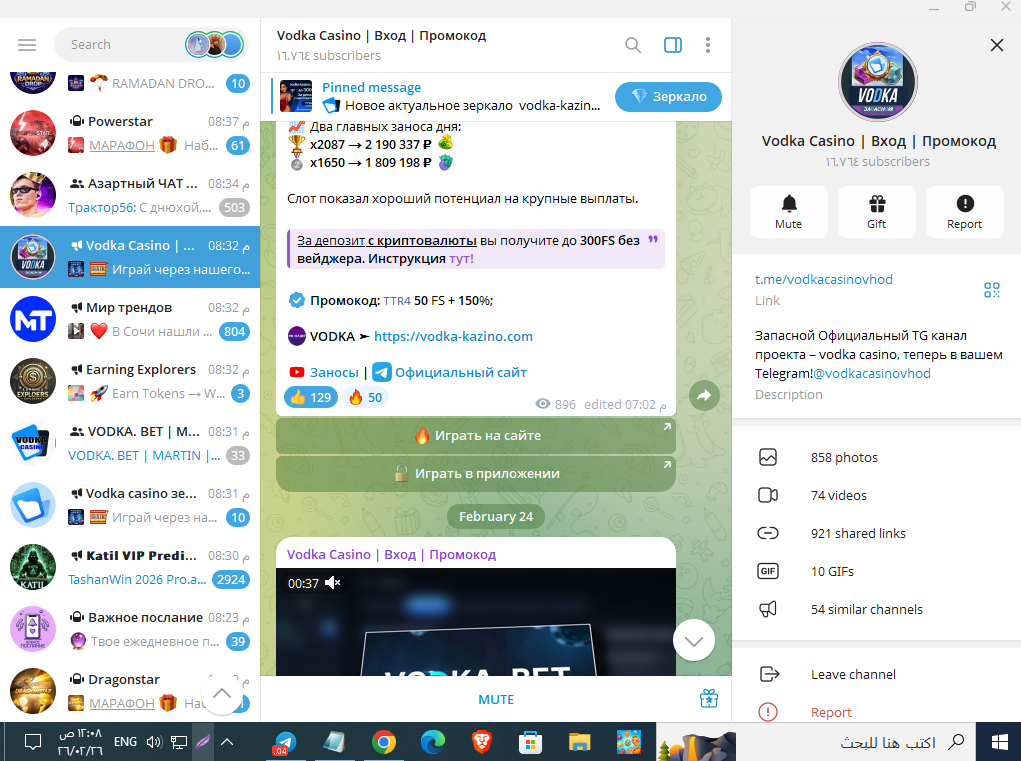Open Google Chrome from taskbar
This screenshot has height=761, width=1021.
click(x=384, y=742)
